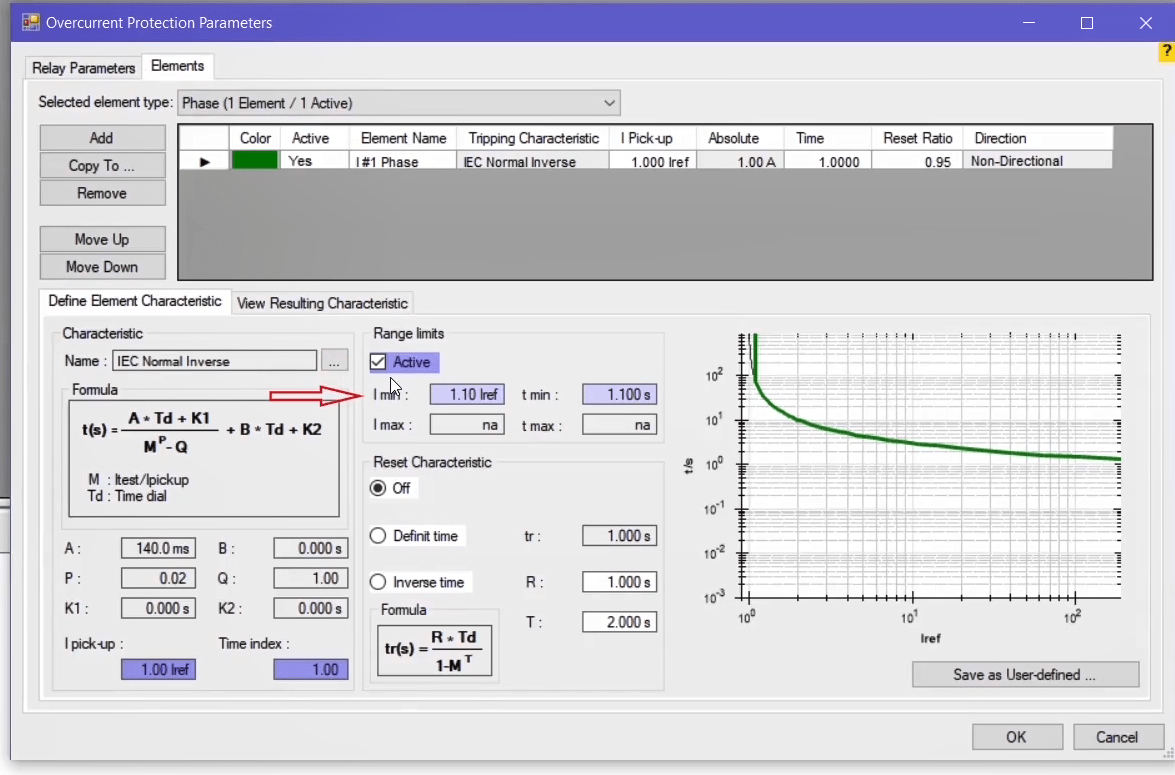Click the yellow help question mark icon
The width and height of the screenshot is (1175, 775).
click(1166, 52)
